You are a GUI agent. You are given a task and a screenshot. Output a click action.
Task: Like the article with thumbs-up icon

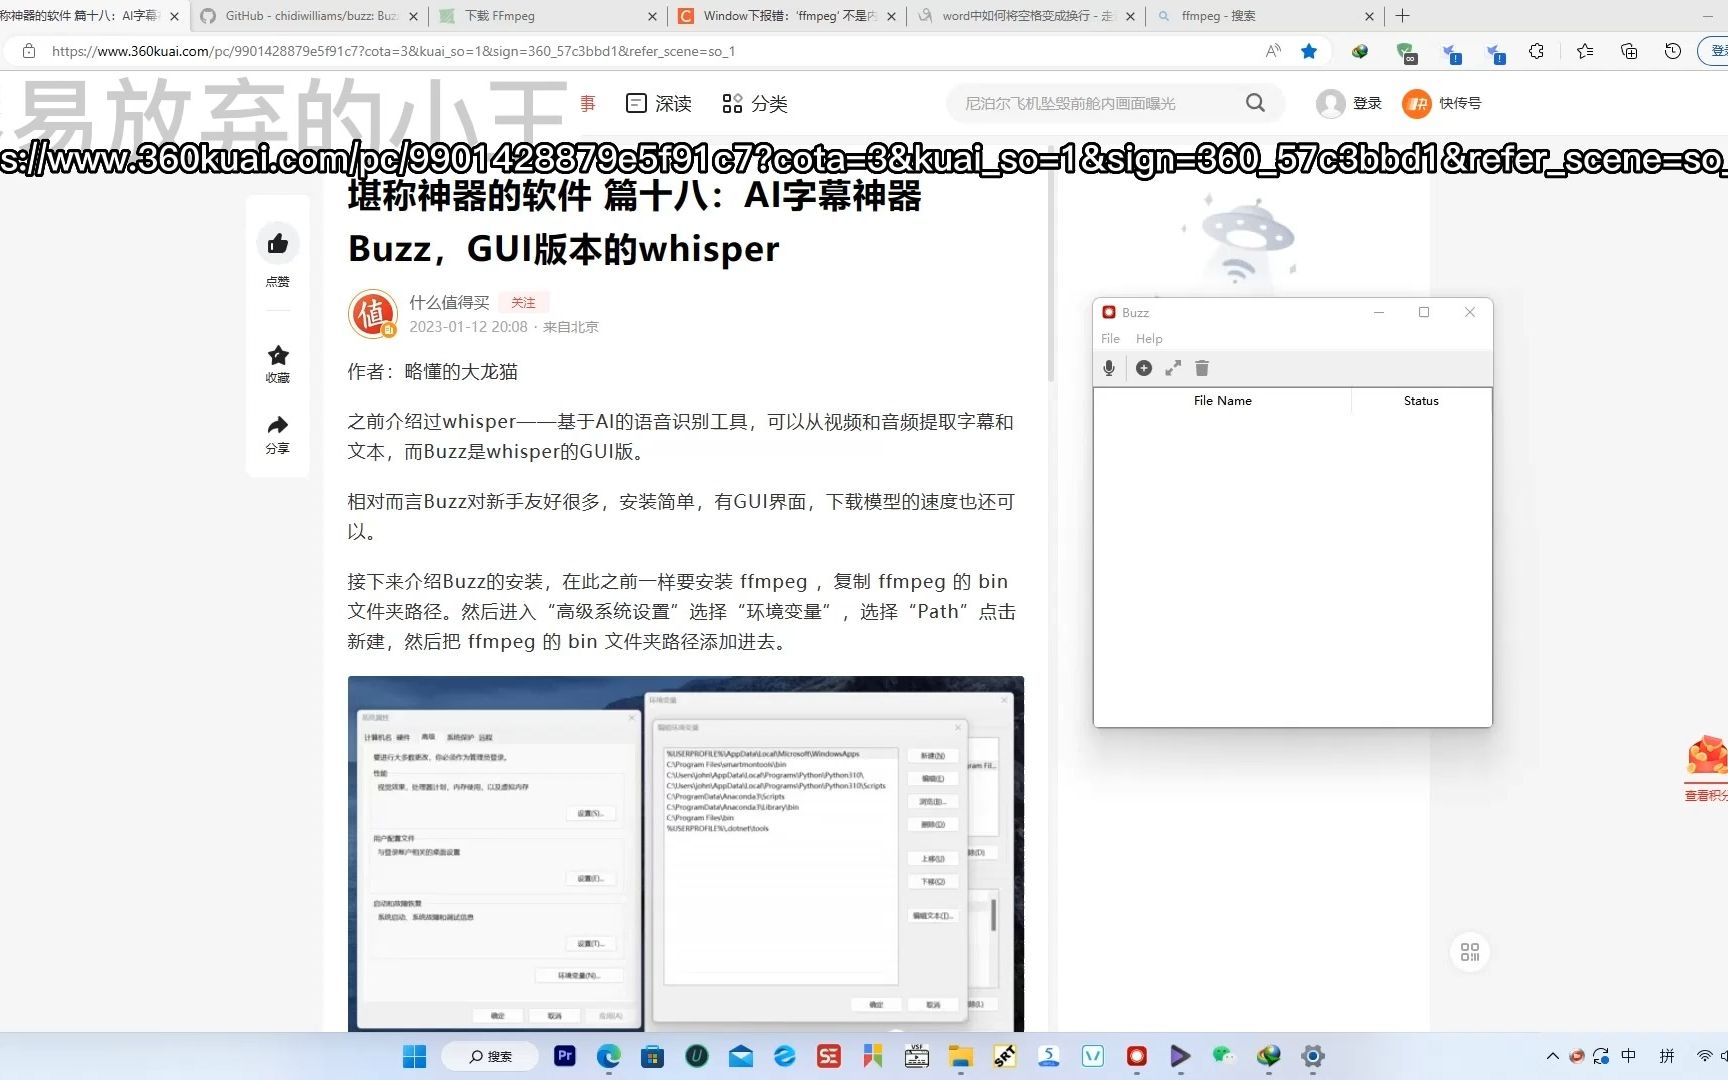(278, 244)
